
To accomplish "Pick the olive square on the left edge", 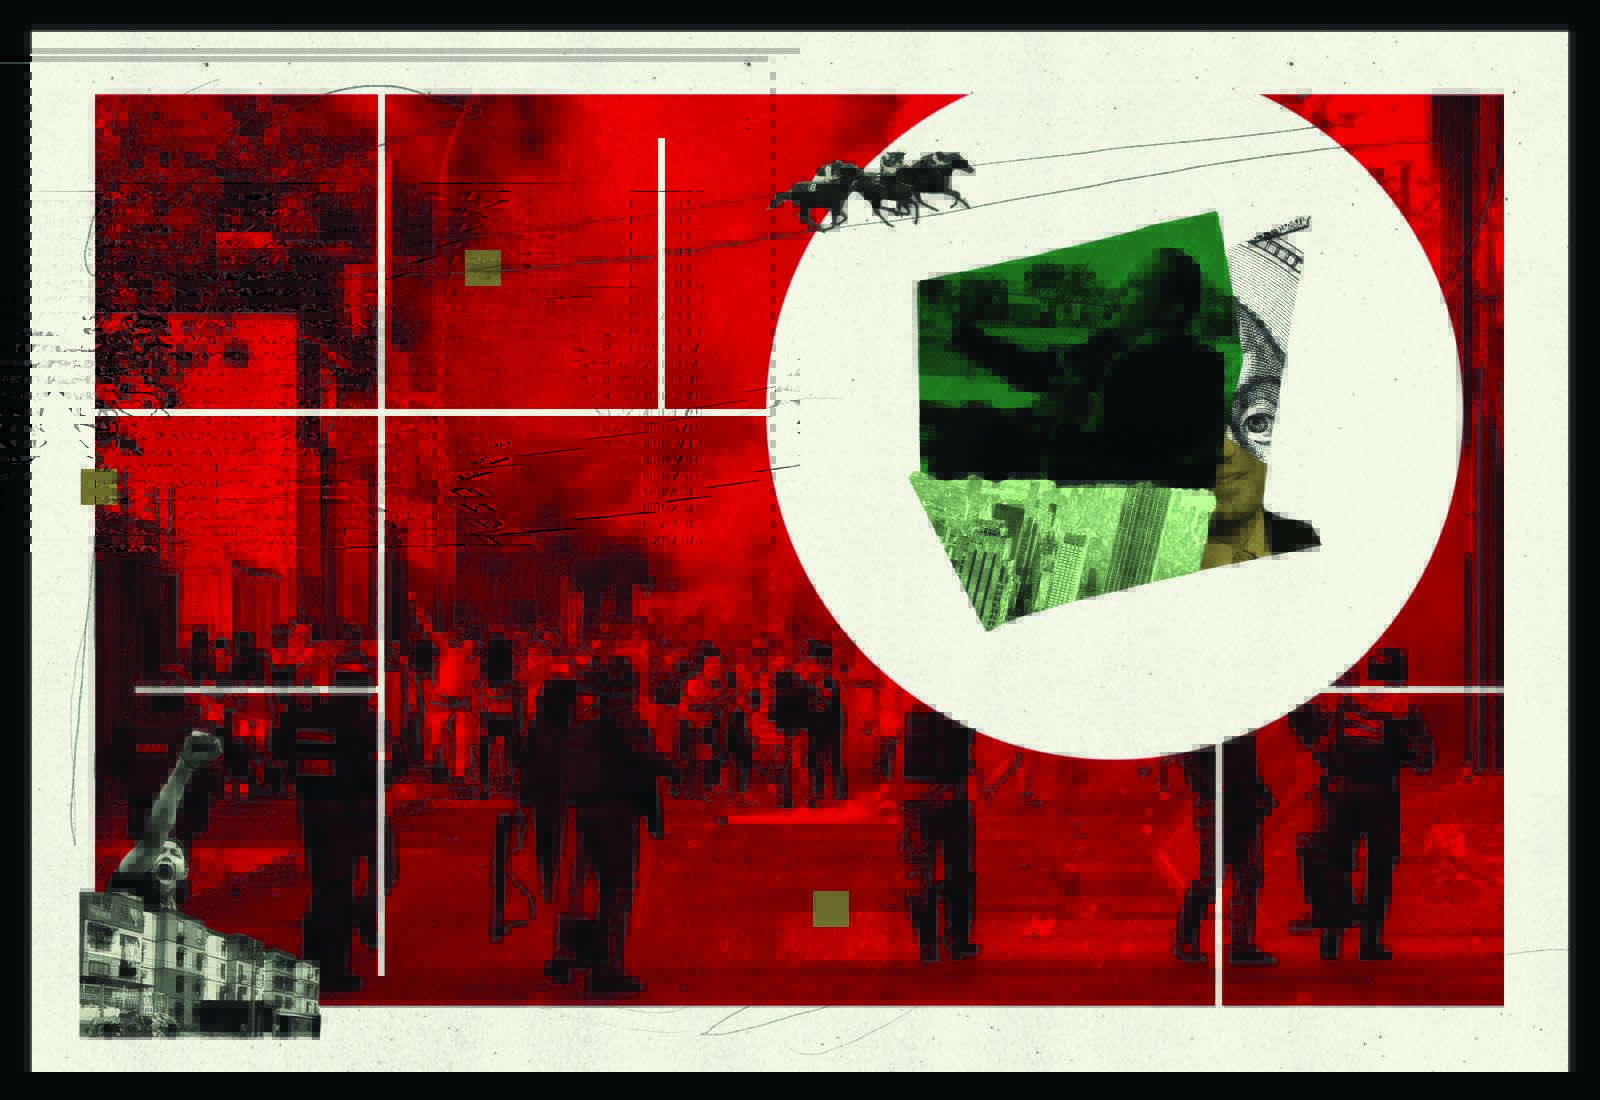I will pos(99,487).
